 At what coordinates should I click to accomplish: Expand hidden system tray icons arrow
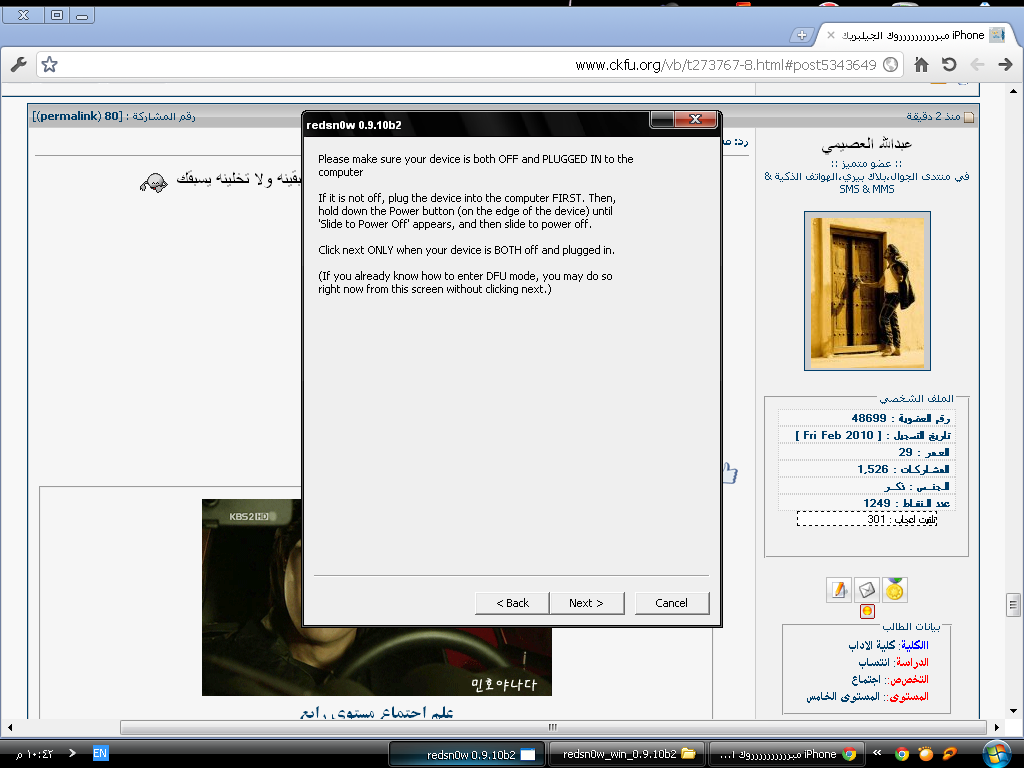pyautogui.click(x=72, y=753)
